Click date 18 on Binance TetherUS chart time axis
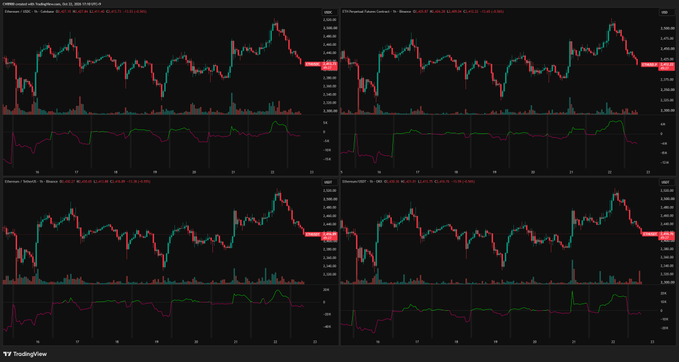 pos(116,342)
